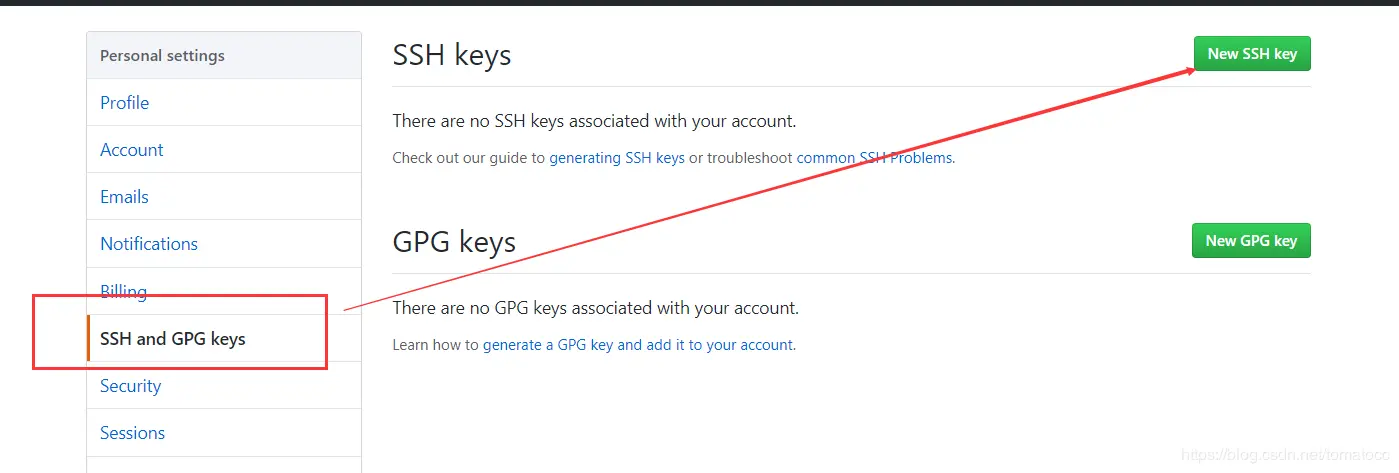Follow the common SSH Problems link
This screenshot has width=1399, height=473.
coord(874,158)
